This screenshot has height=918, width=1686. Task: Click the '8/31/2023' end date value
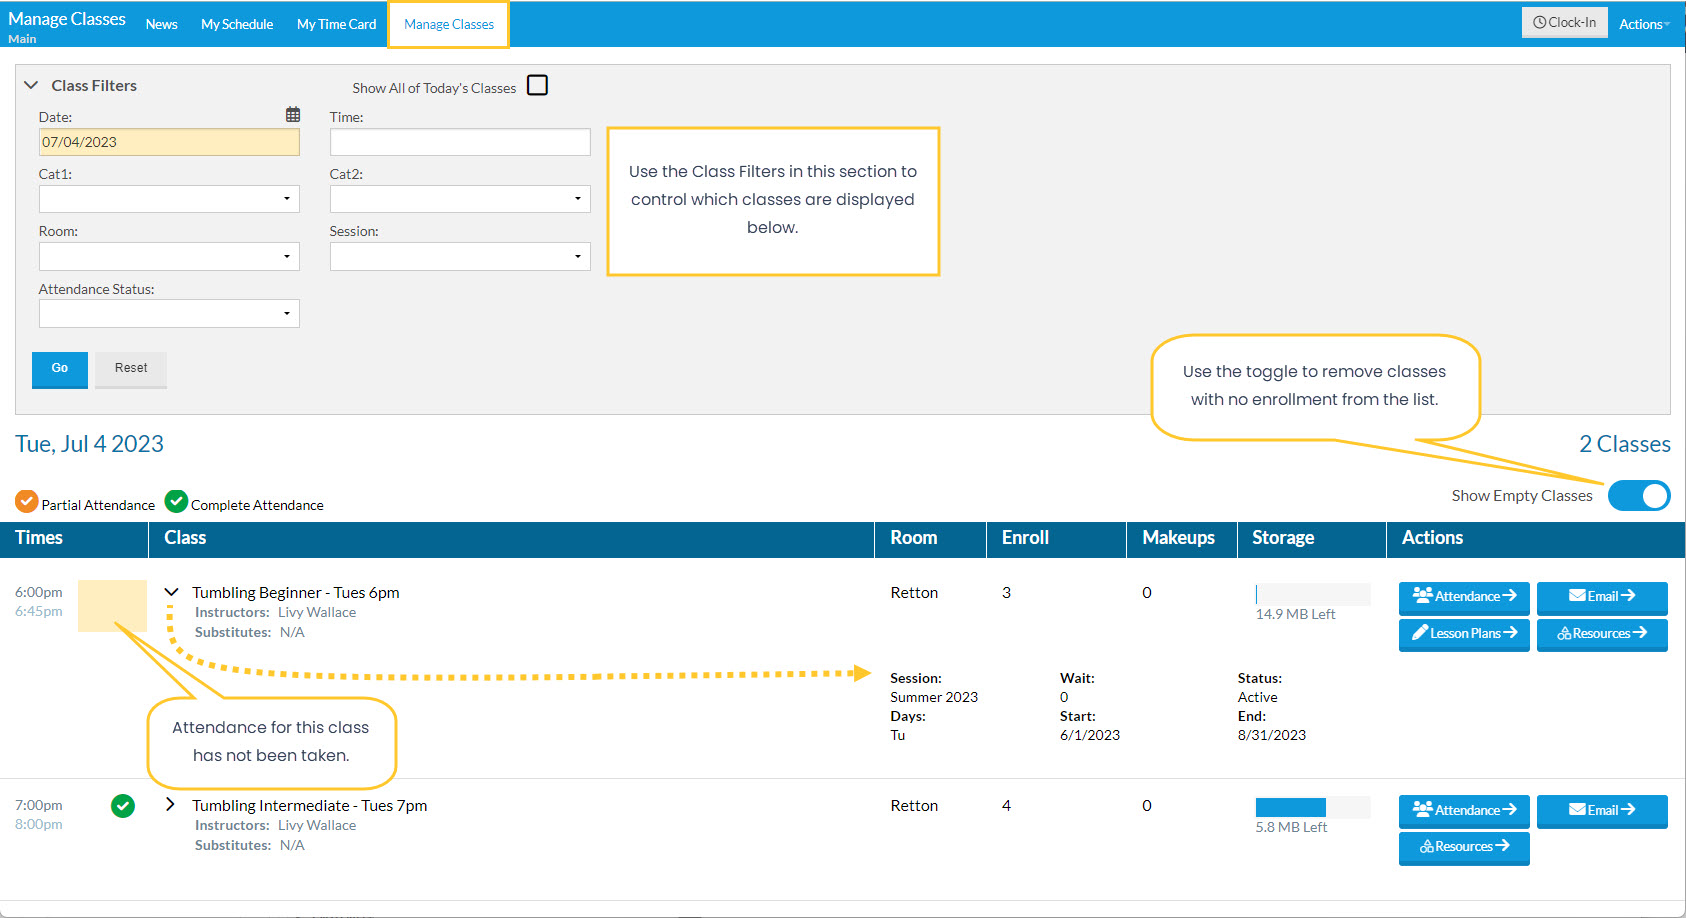tap(1272, 735)
